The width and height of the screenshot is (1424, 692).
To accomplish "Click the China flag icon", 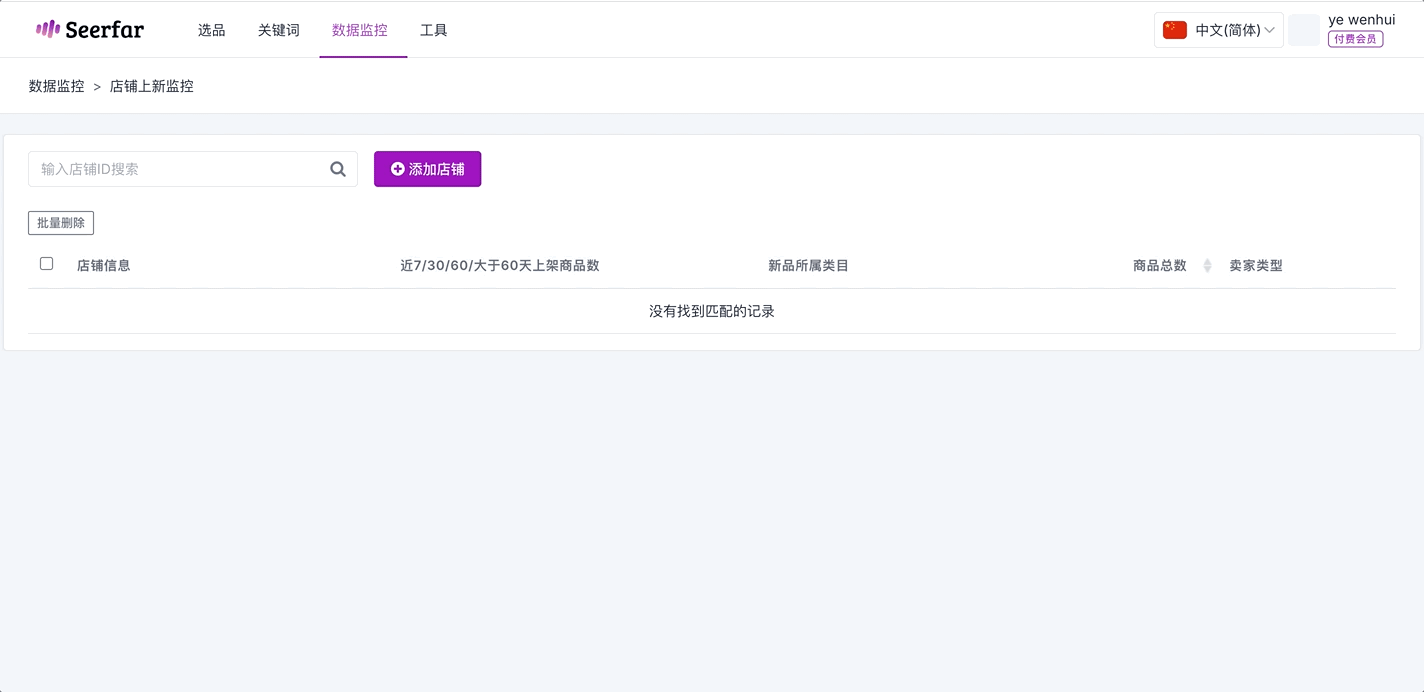I will pos(1175,30).
